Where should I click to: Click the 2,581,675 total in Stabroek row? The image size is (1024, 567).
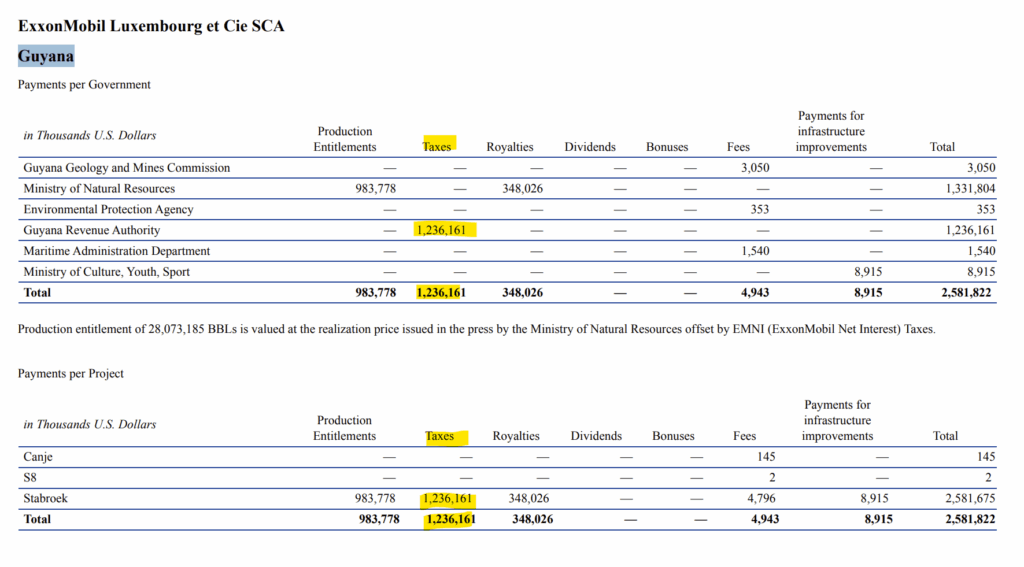[969, 498]
